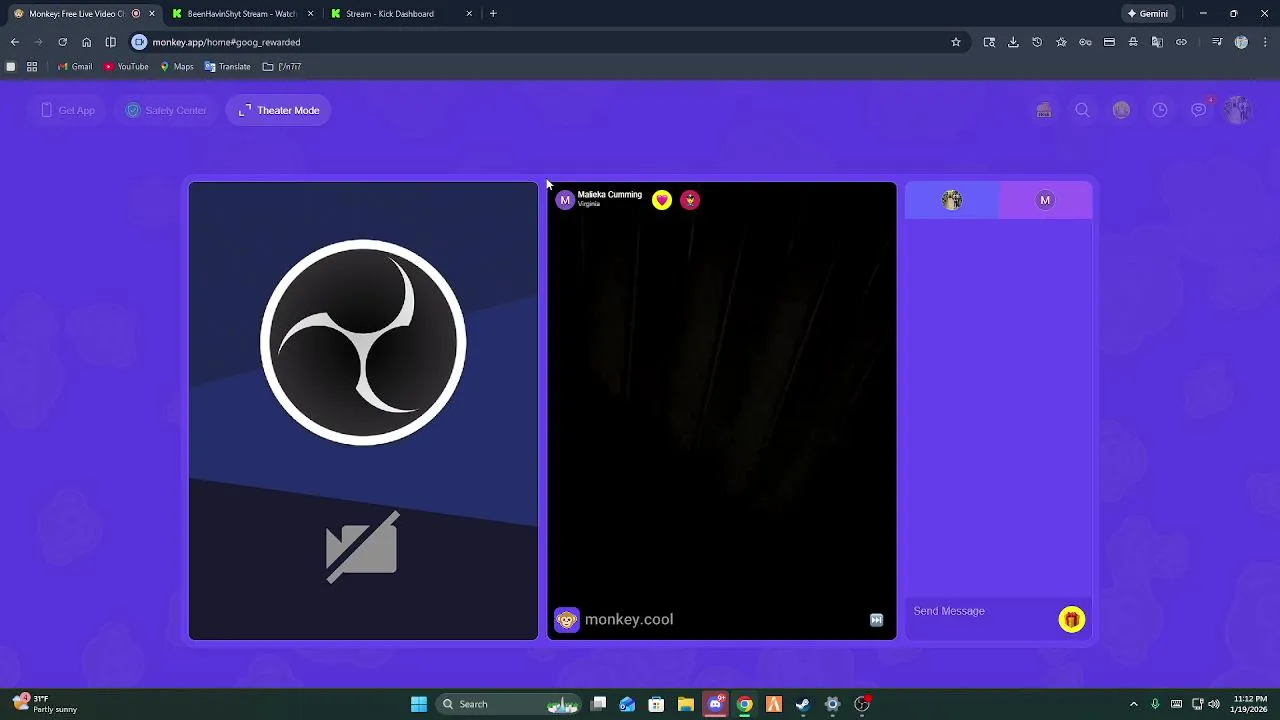Open the payment card toolbar icon

click(x=1109, y=42)
